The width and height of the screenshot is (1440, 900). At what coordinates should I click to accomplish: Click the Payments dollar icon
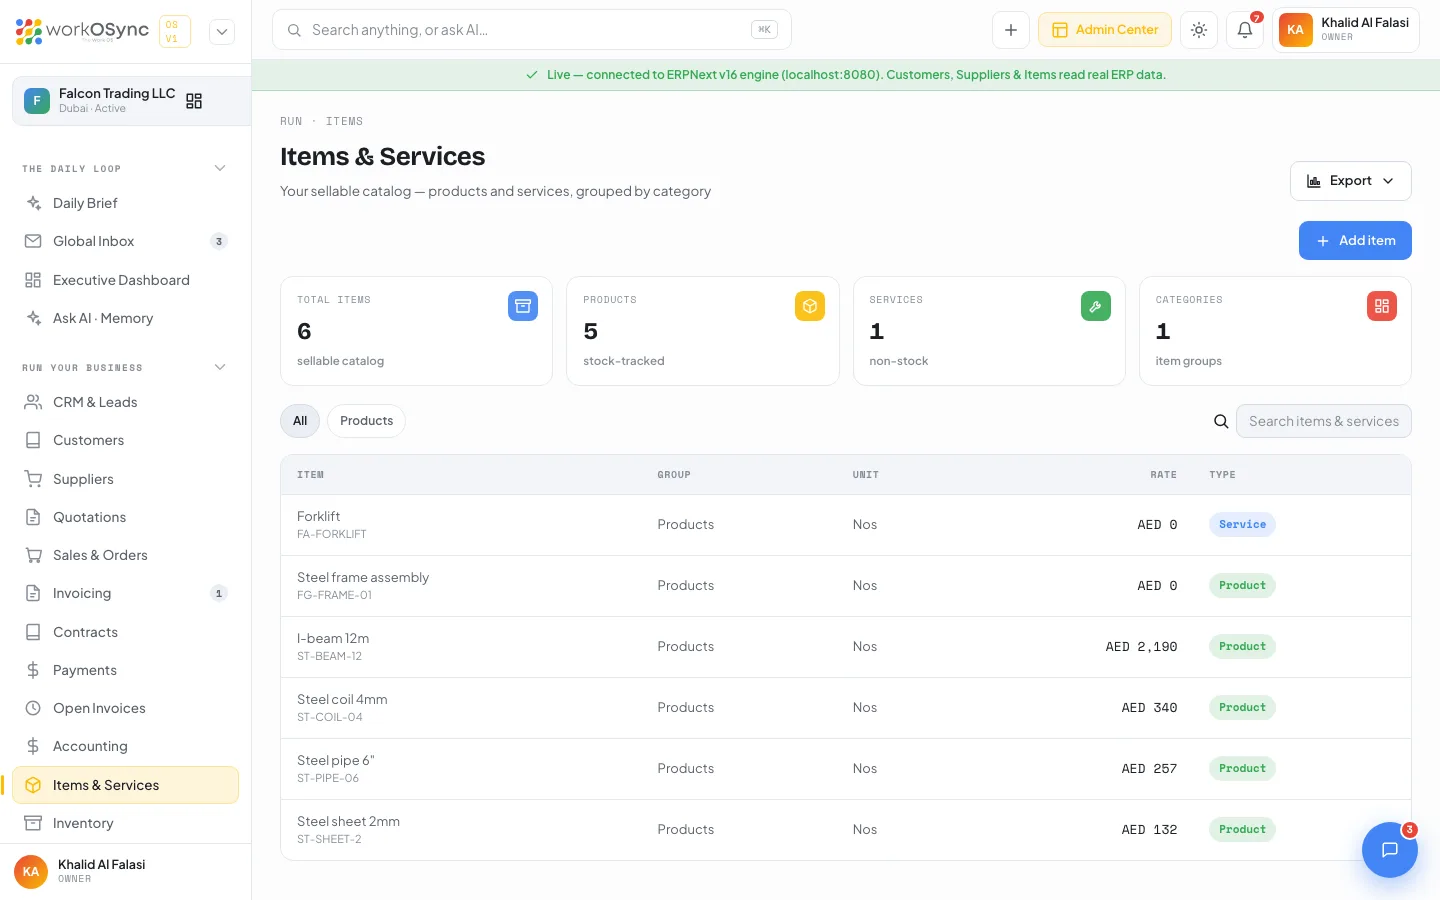(33, 670)
